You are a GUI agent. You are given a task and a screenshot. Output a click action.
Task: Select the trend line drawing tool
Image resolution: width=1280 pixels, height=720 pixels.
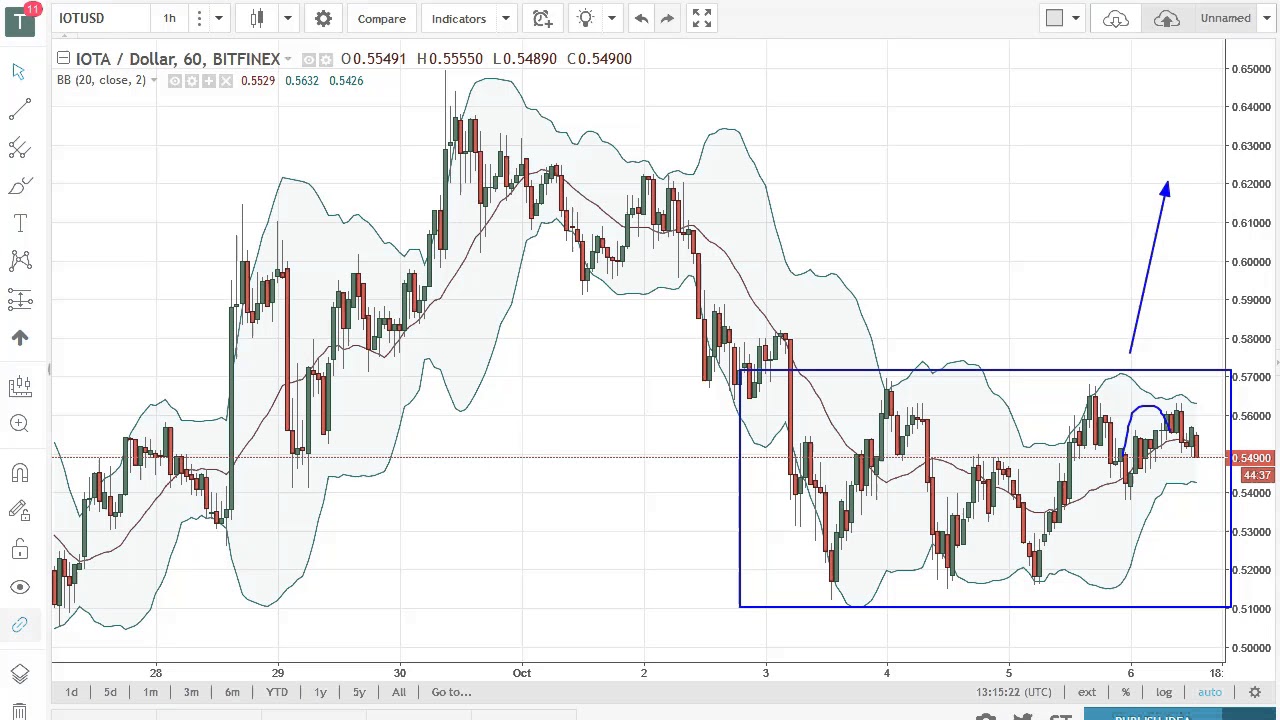[x=19, y=109]
